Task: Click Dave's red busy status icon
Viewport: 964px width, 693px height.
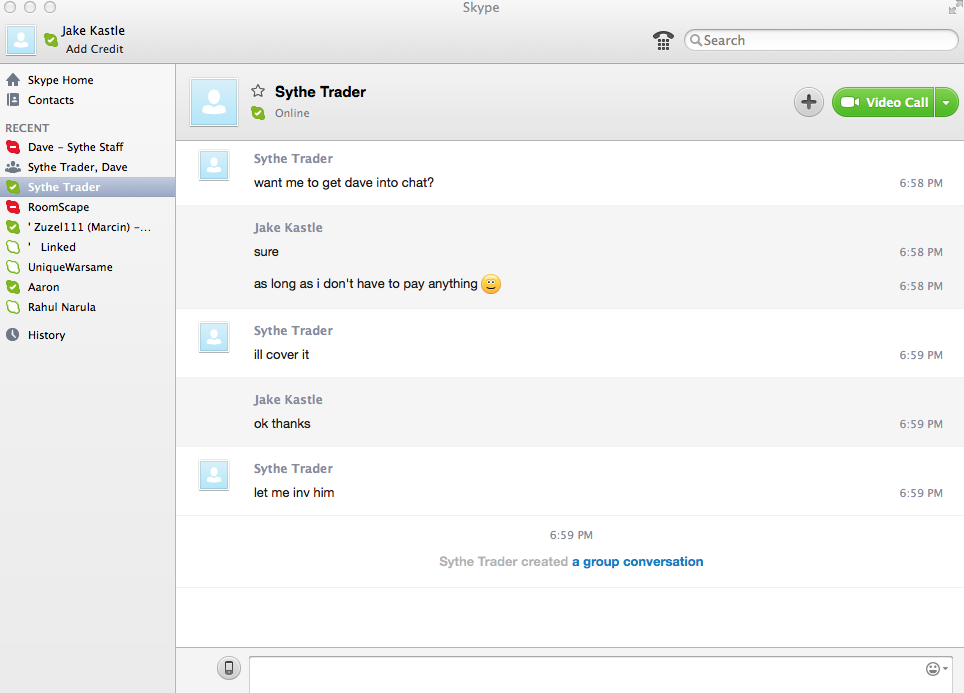Action: click(x=13, y=147)
